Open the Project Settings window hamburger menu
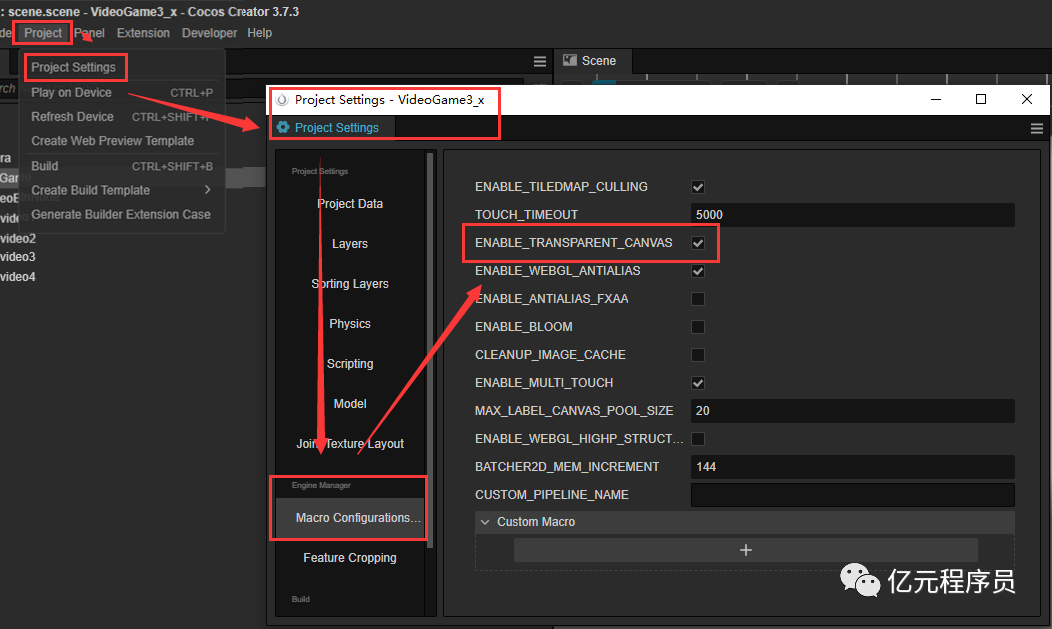The width and height of the screenshot is (1052, 629). pyautogui.click(x=1037, y=129)
